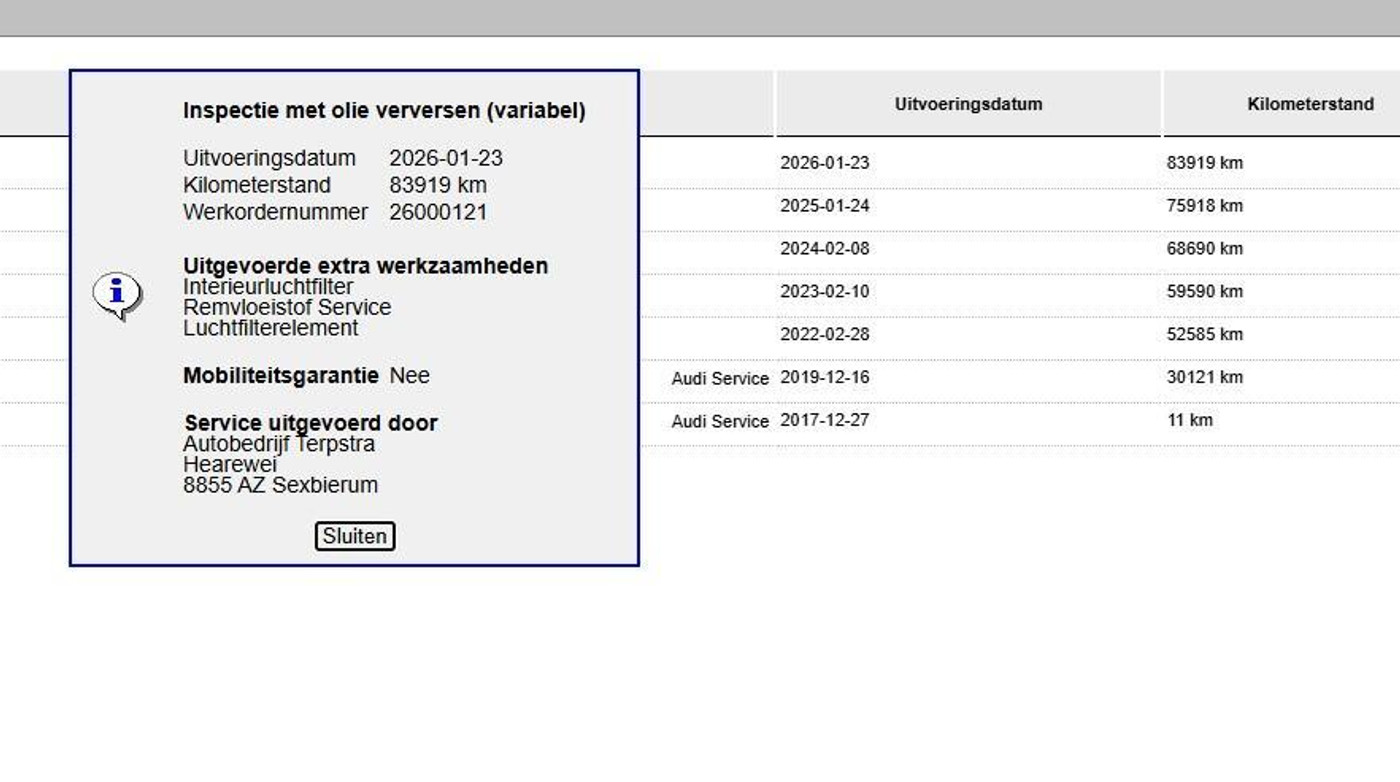Click the blue info speech bubble icon
Viewport: 1400px width, 782px height.
[x=117, y=296]
